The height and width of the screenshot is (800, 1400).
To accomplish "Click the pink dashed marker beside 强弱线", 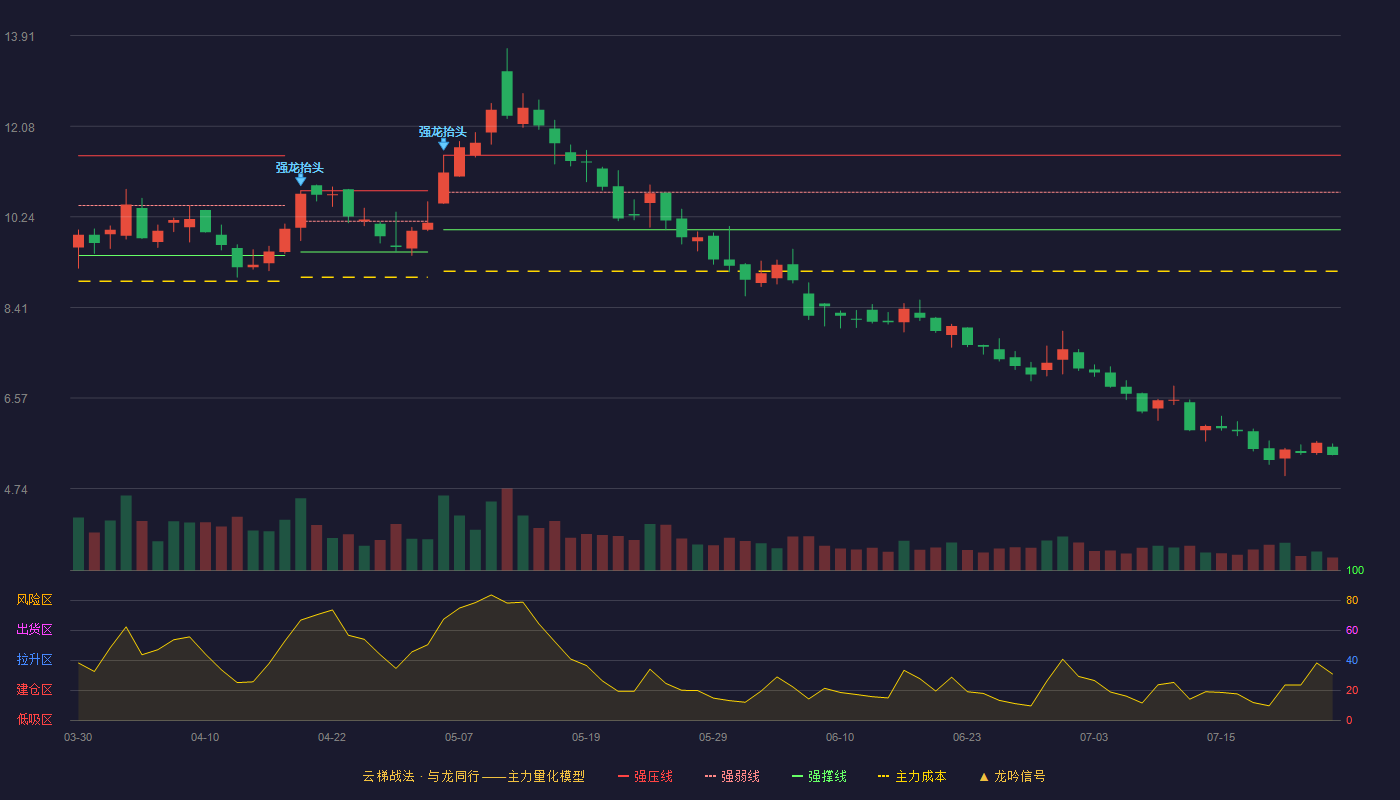I will point(710,776).
